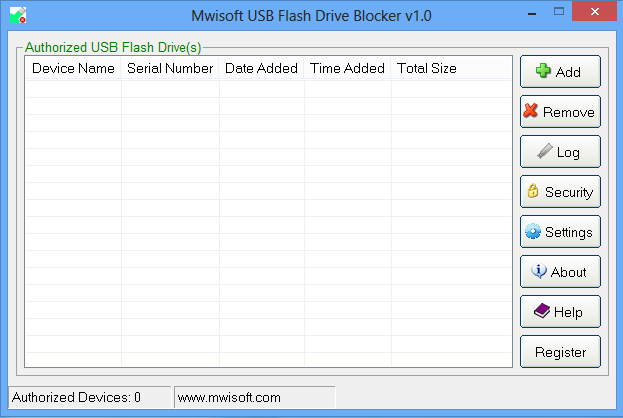The width and height of the screenshot is (623, 418).
Task: Click the gear Settings icon
Action: pyautogui.click(x=533, y=231)
